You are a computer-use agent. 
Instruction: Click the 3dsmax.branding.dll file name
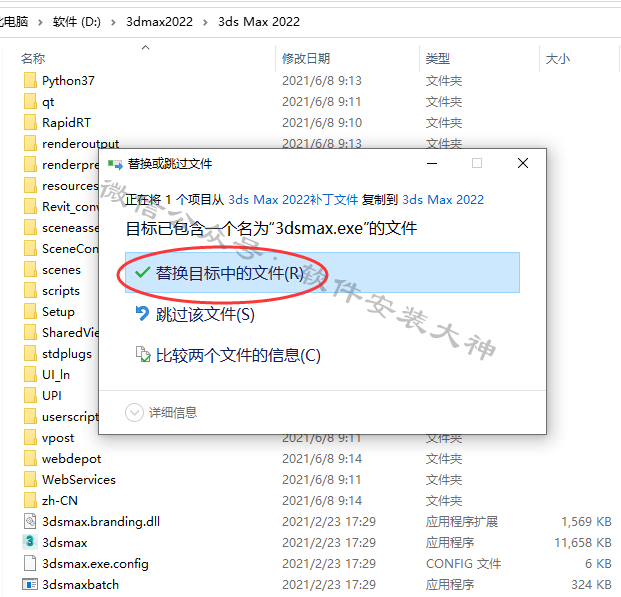101,521
